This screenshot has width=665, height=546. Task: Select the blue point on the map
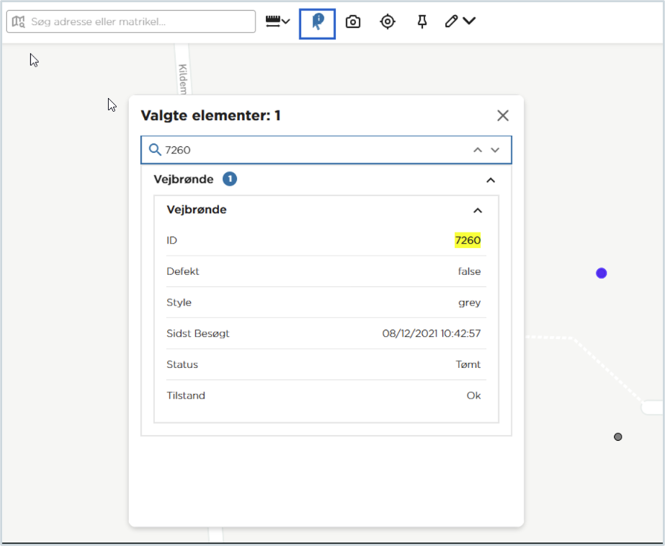pyautogui.click(x=601, y=273)
